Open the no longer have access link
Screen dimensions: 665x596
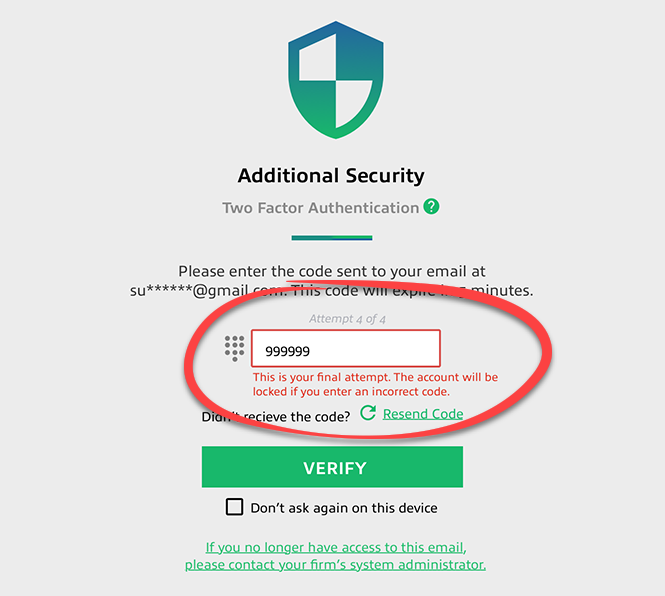336,547
